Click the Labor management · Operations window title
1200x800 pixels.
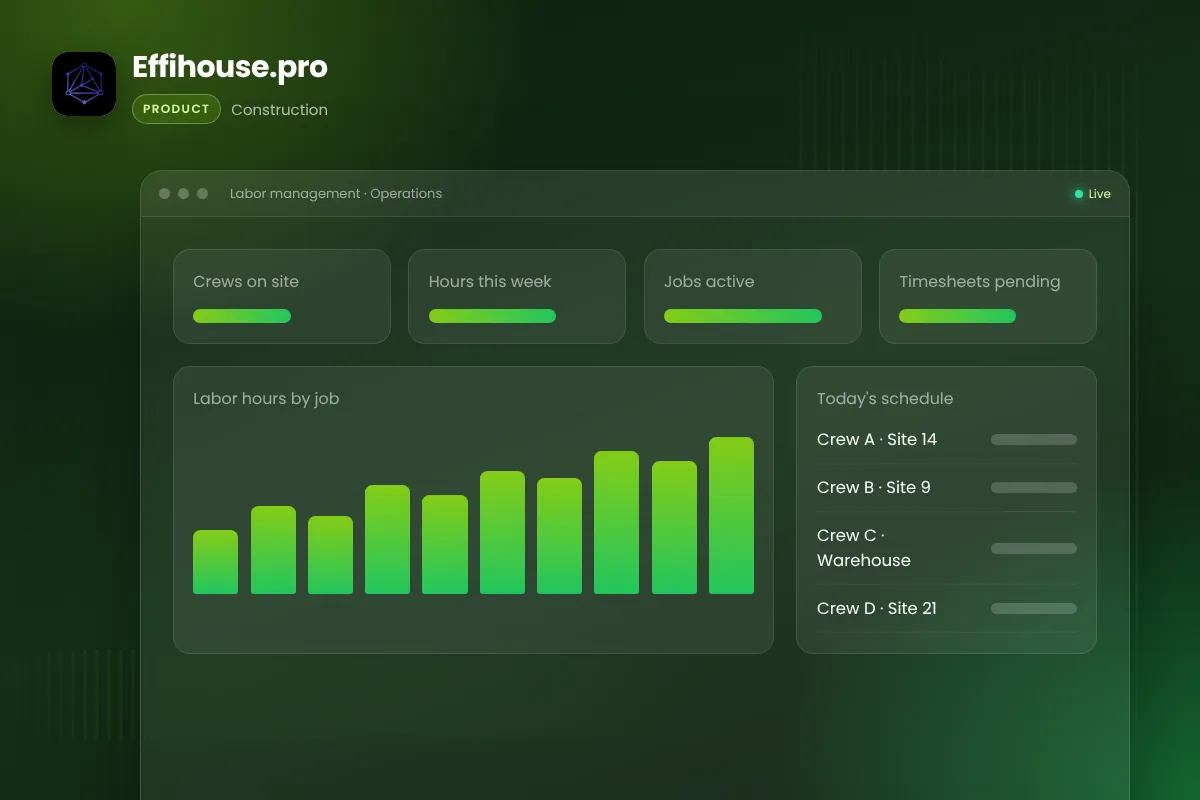tap(336, 194)
